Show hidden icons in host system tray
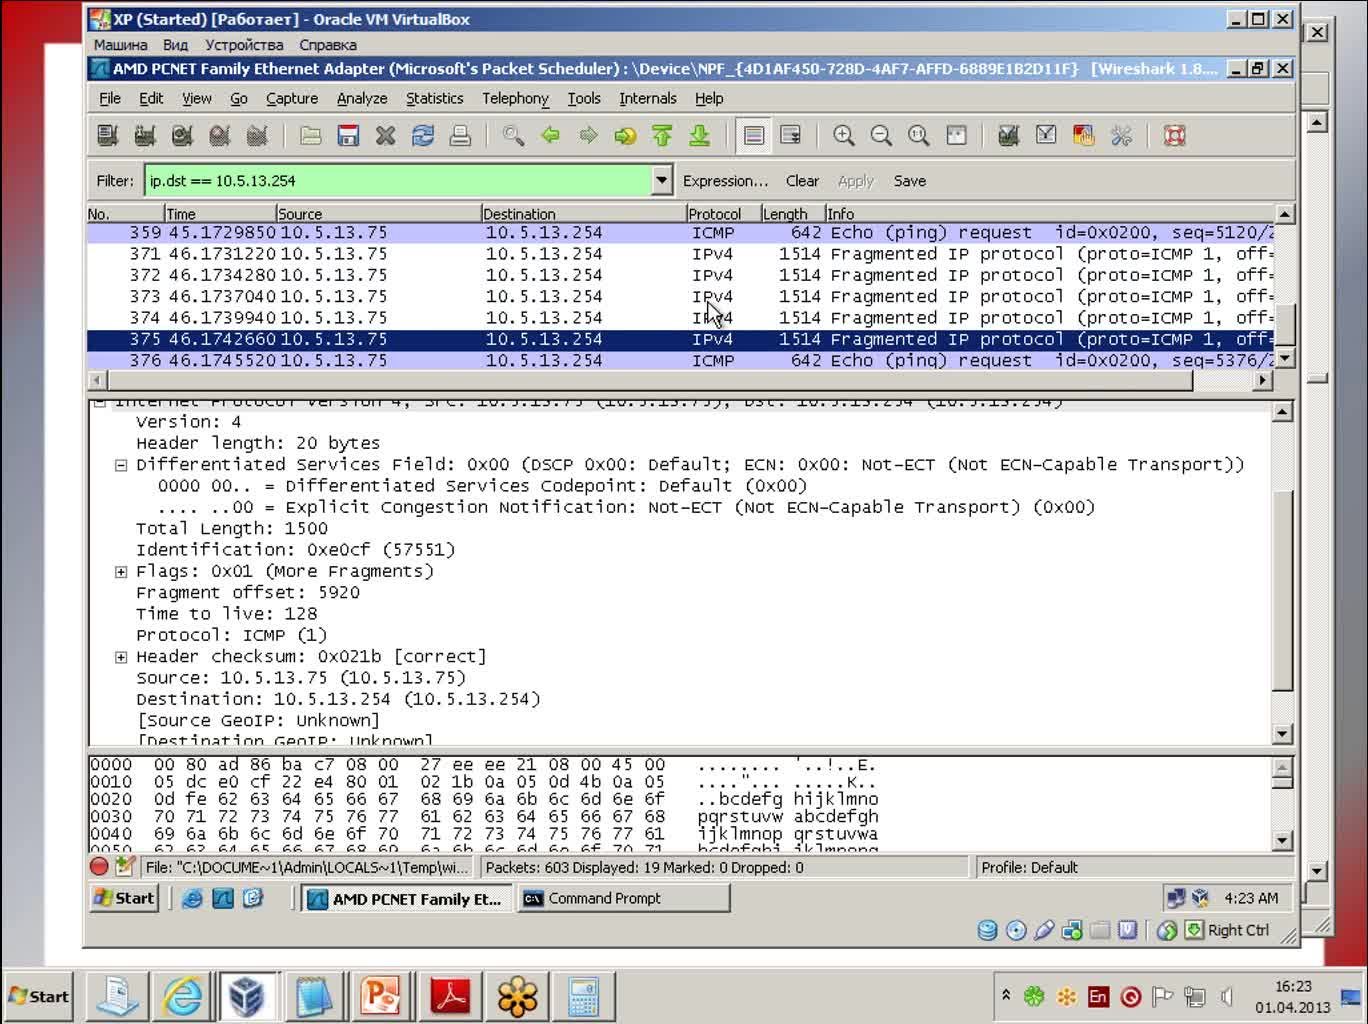 (1006, 996)
